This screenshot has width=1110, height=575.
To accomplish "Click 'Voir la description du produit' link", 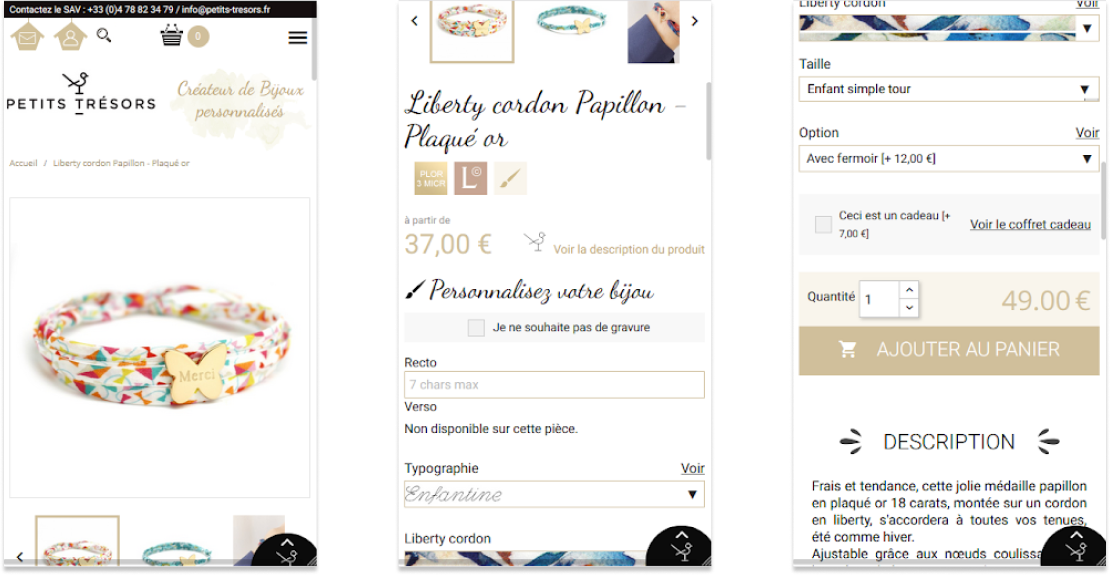I will click(x=629, y=249).
